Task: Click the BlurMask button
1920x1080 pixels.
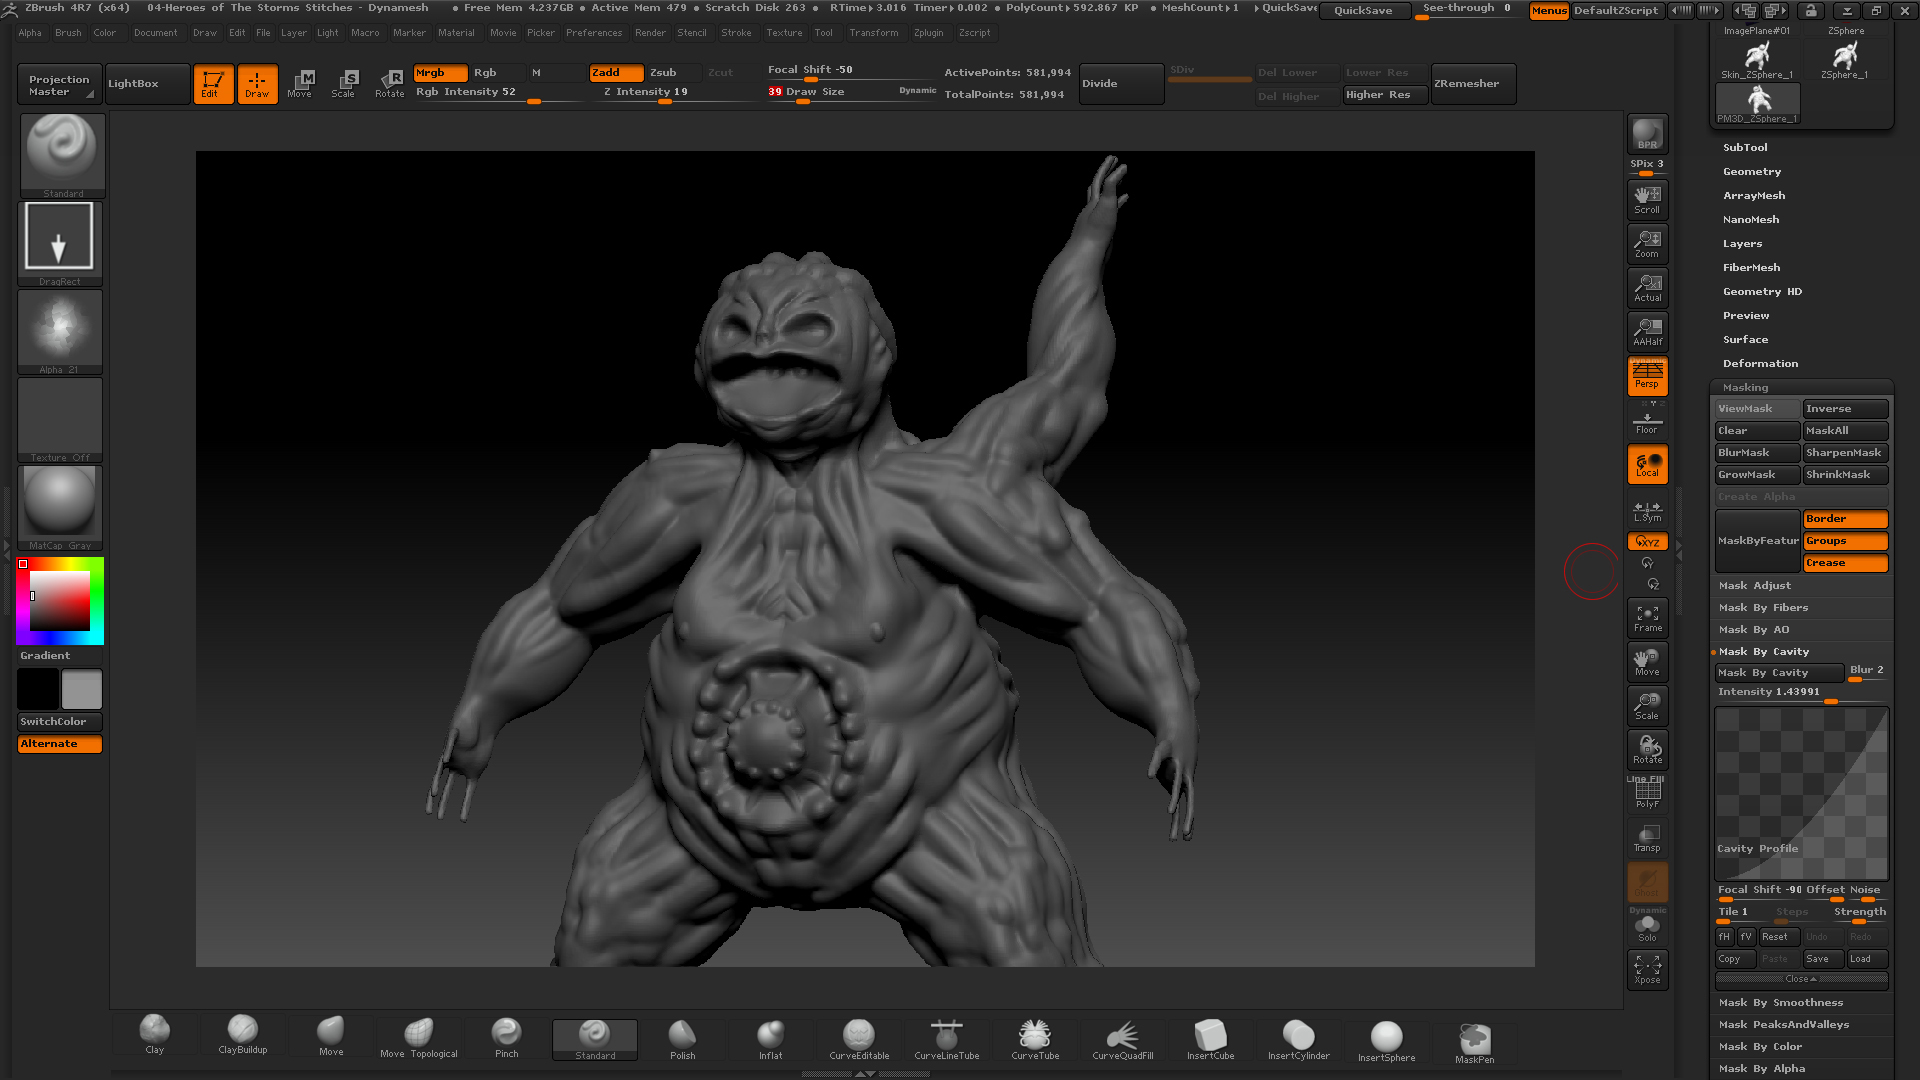Action: point(1757,453)
